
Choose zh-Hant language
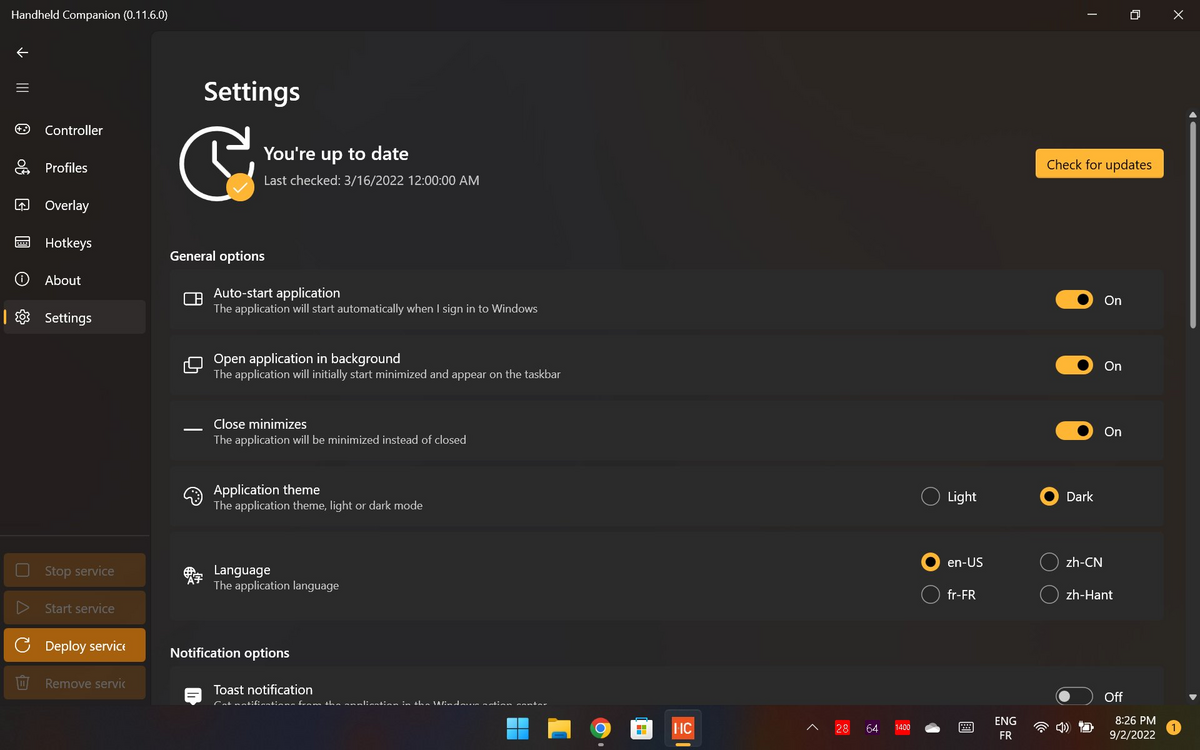click(x=1076, y=595)
